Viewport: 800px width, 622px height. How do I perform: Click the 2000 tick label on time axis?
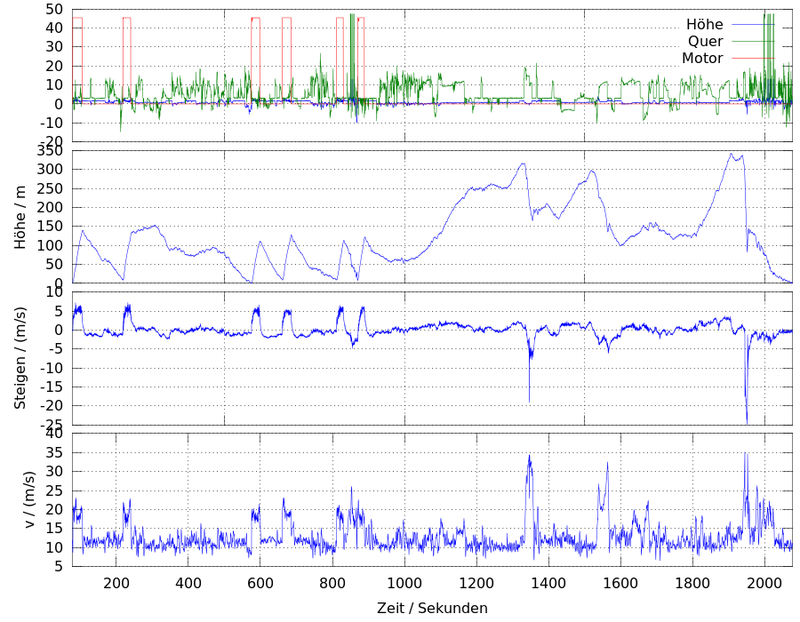pos(764,584)
